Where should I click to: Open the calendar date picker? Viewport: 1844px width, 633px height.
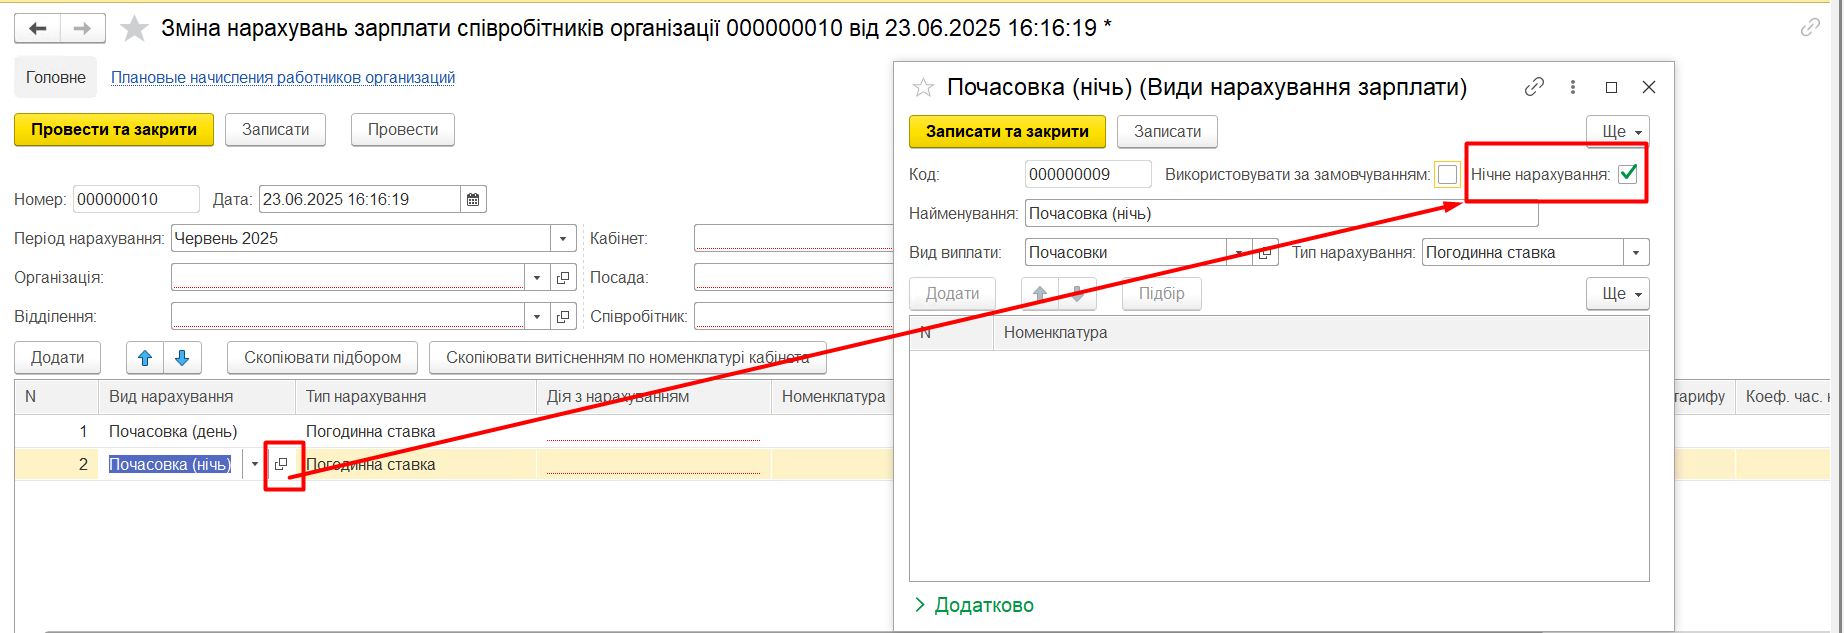coord(473,200)
